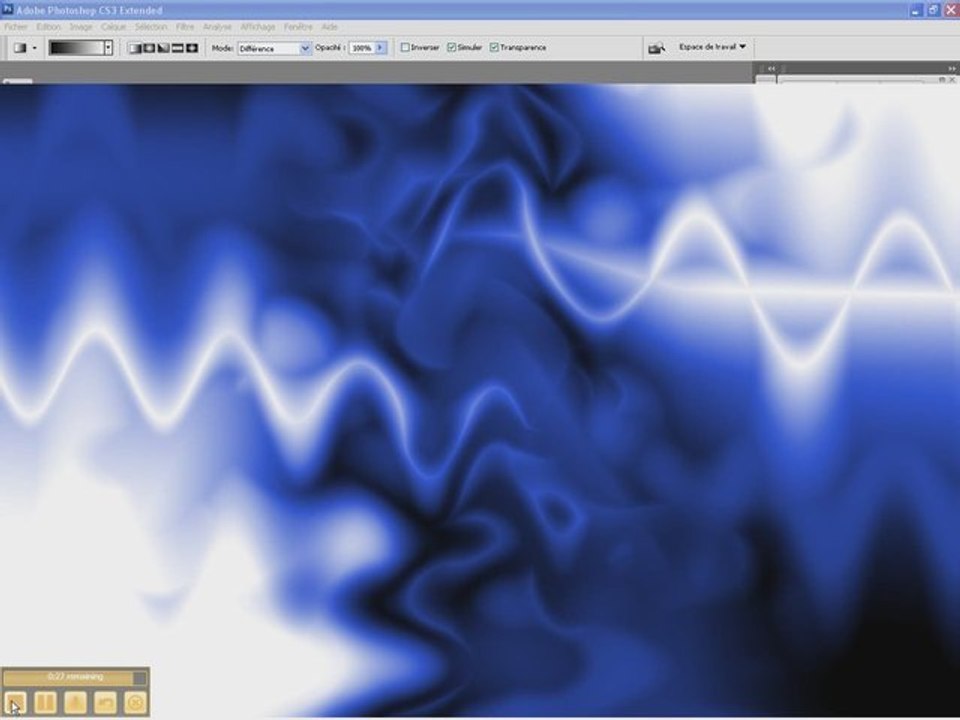Enable the Inverser checkbox

coord(405,47)
